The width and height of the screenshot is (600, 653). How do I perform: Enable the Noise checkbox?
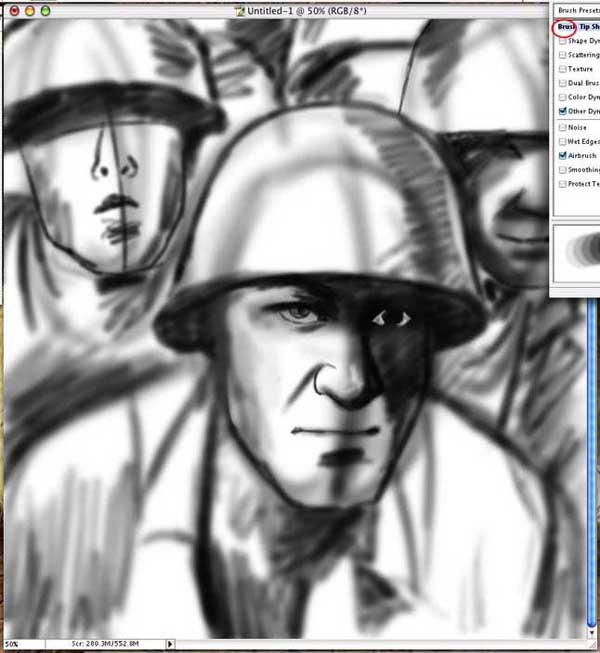pos(563,127)
